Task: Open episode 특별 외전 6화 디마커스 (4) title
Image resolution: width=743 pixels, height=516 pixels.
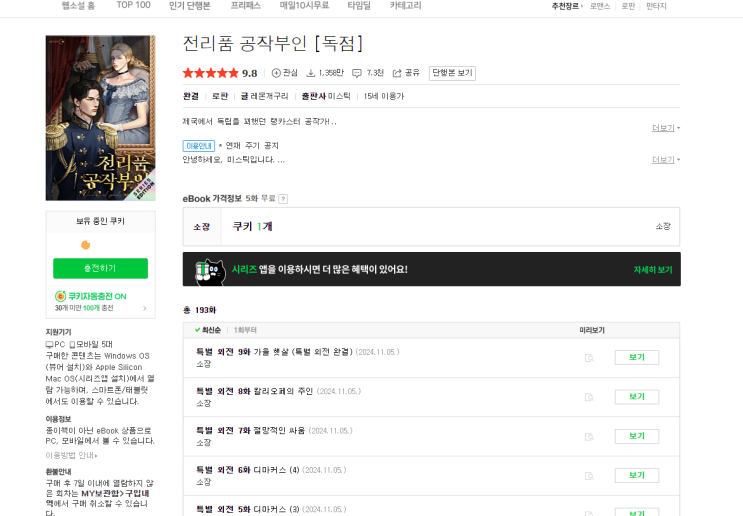Action: point(248,470)
